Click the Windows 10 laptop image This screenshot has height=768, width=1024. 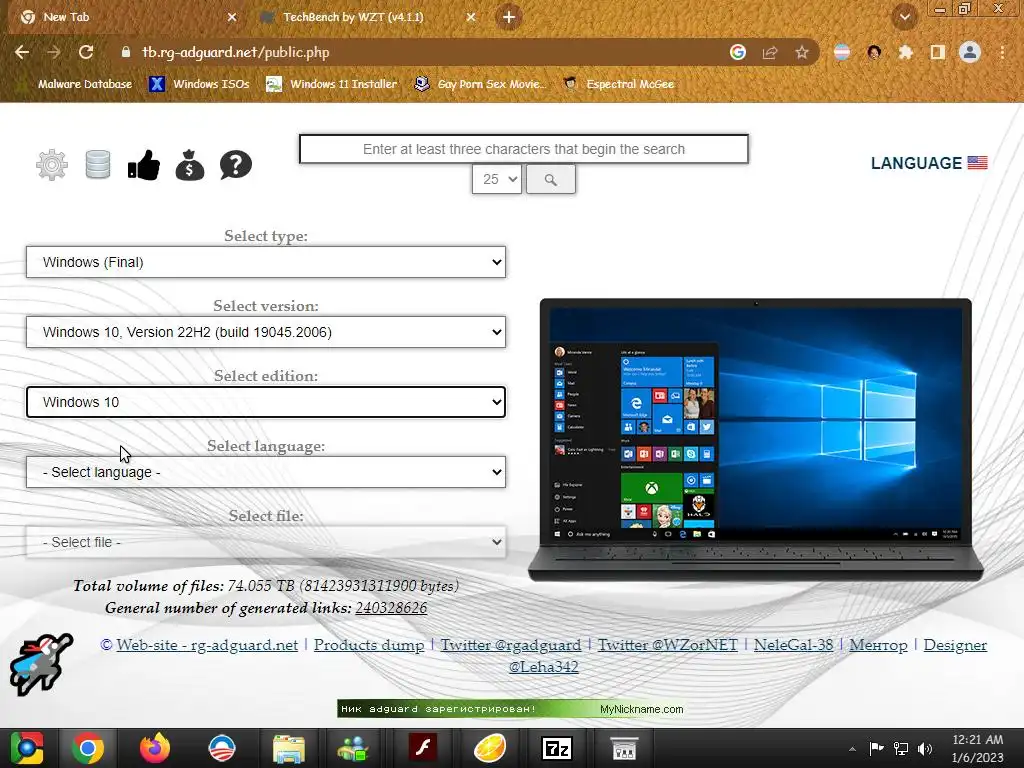coord(756,440)
